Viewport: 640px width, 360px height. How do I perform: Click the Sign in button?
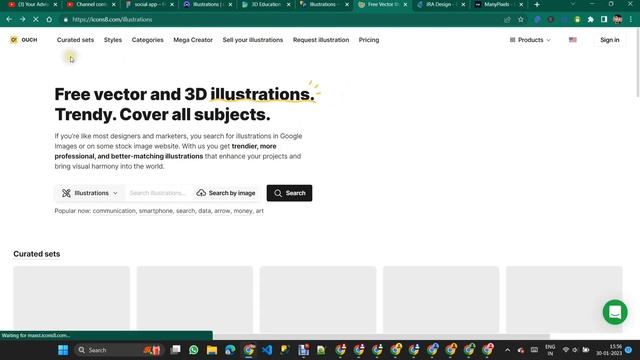click(x=609, y=40)
